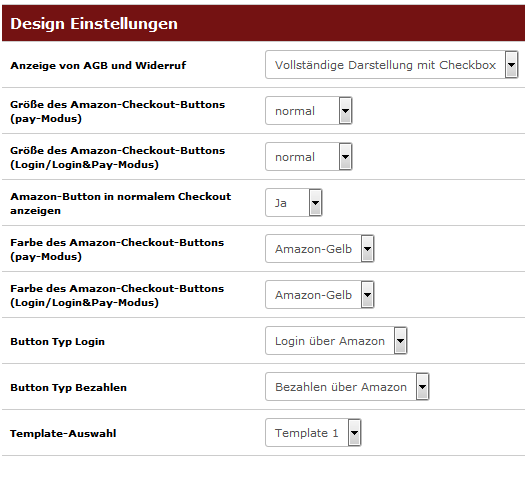Viewport: 525px width, 478px height.
Task: Open button size dropdown for pay-Modus
Action: tap(309, 111)
